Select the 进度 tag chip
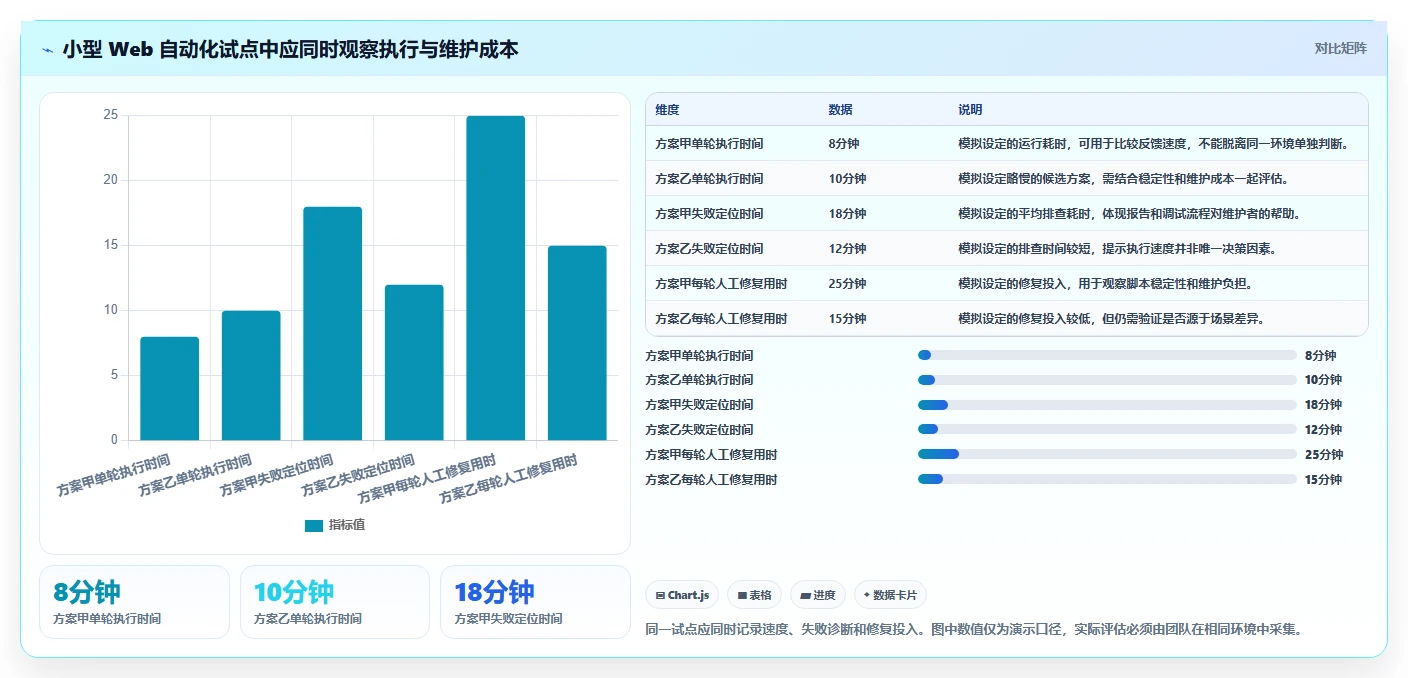The width and height of the screenshot is (1408, 678). point(818,595)
